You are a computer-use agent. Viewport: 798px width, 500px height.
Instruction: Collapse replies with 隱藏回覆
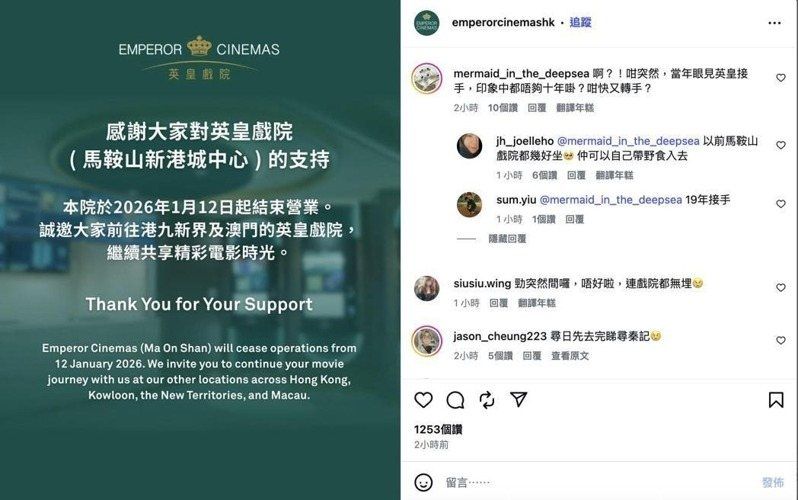pos(507,238)
